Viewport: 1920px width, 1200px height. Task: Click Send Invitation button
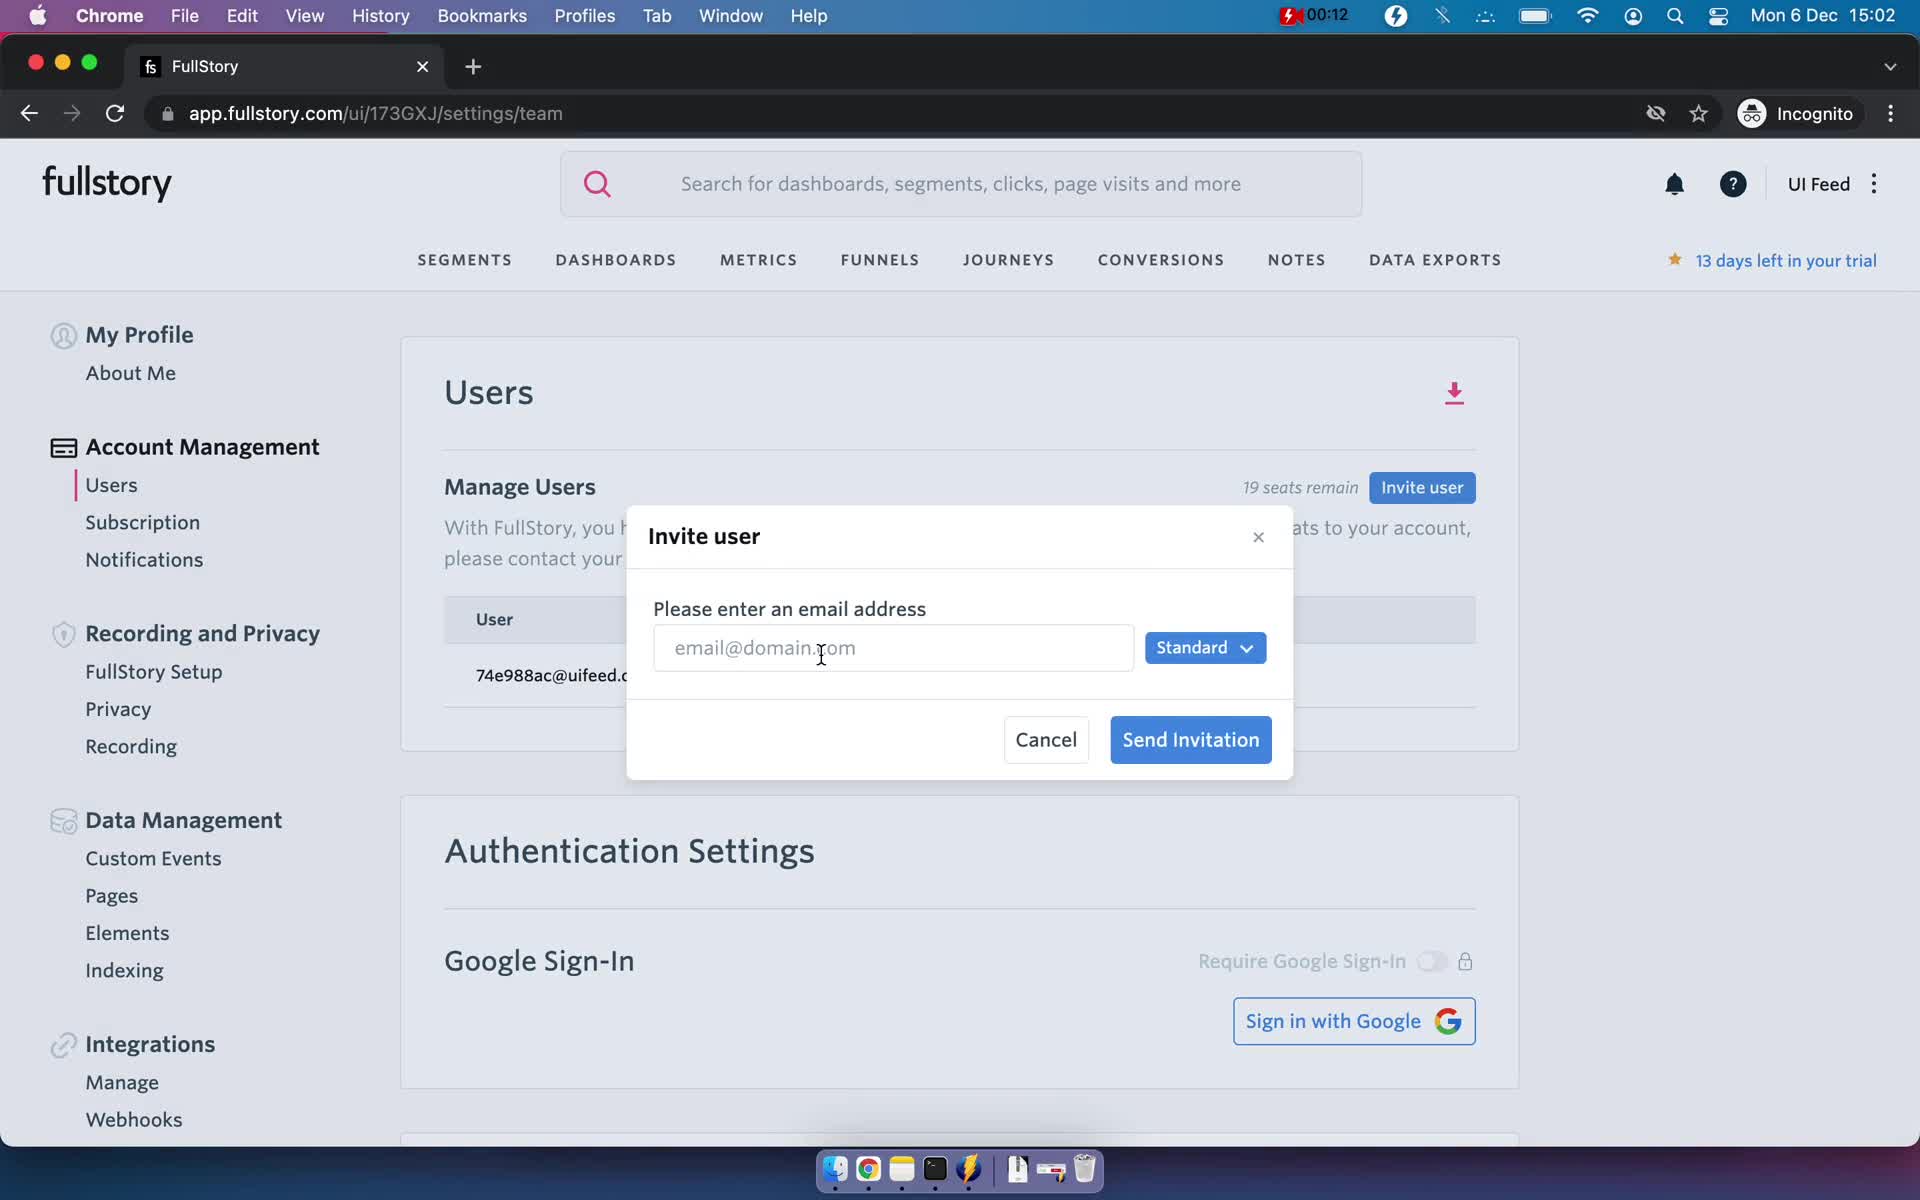(x=1190, y=740)
